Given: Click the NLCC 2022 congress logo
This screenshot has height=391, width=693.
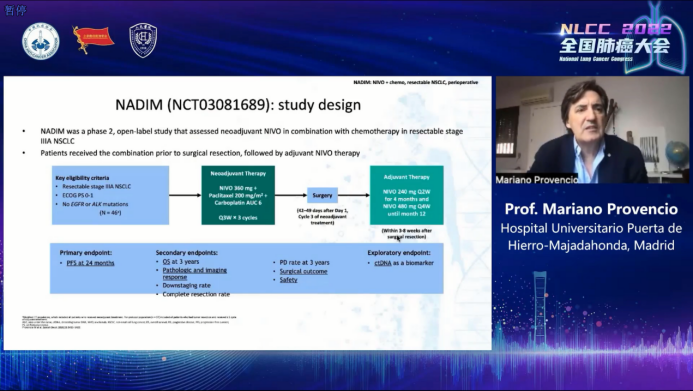Looking at the screenshot, I should pyautogui.click(x=615, y=42).
